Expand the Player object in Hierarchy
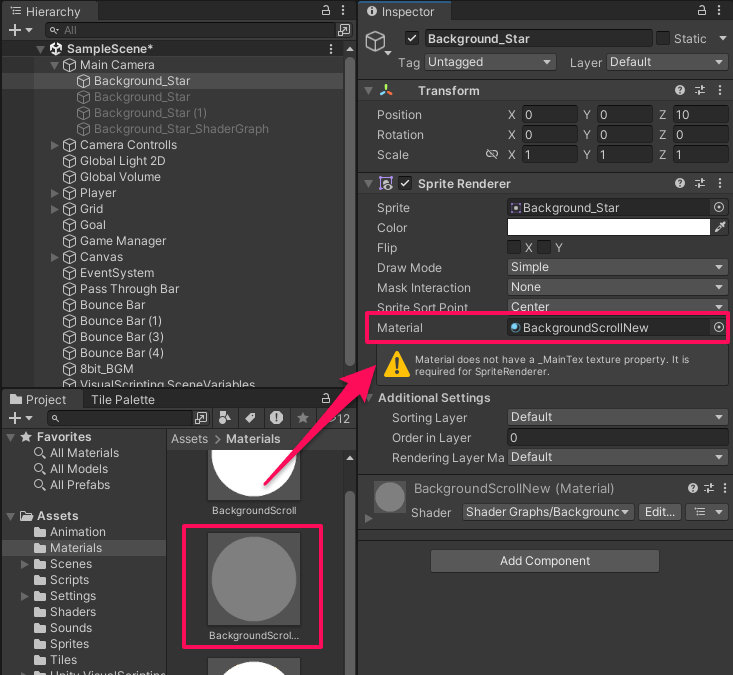This screenshot has width=733, height=675. coord(55,193)
